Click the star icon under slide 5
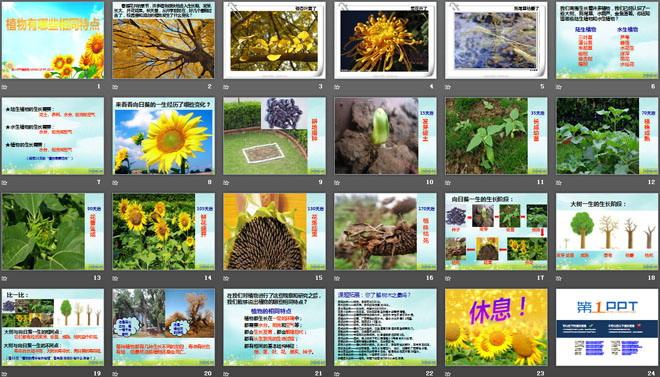The image size is (660, 377). click(448, 87)
